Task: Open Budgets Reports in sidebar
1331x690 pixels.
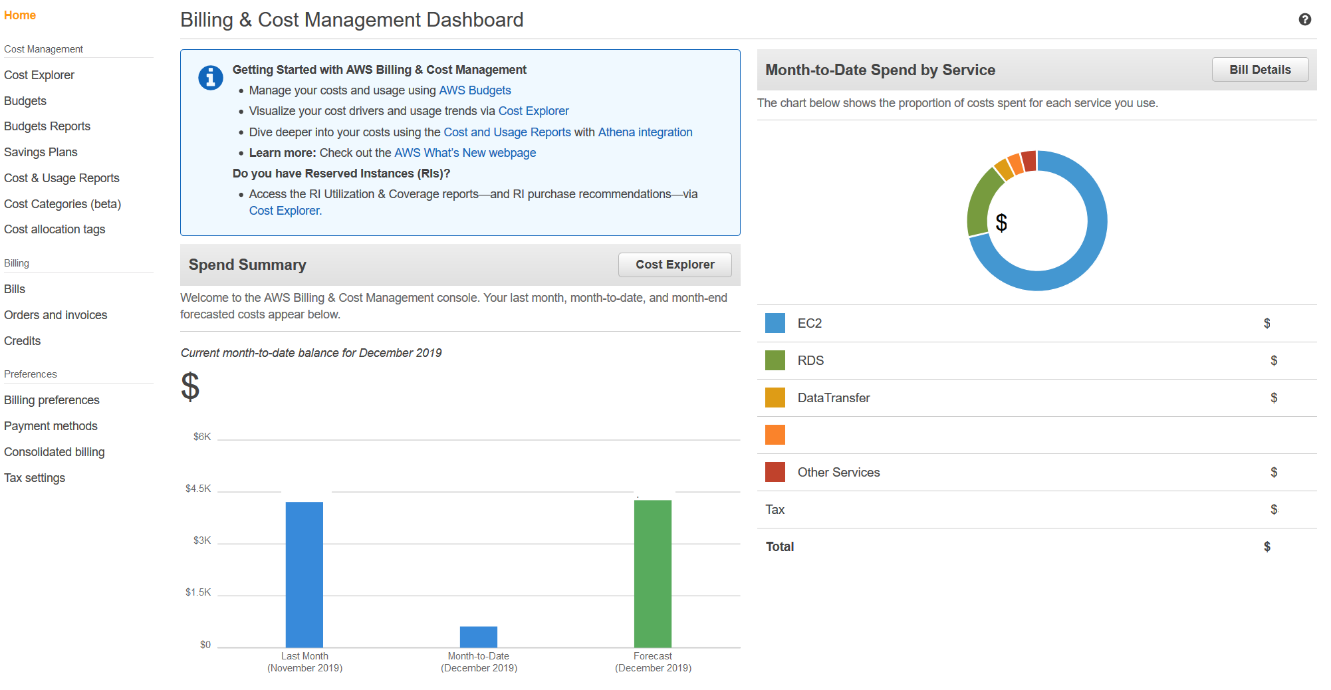Action: tap(47, 126)
